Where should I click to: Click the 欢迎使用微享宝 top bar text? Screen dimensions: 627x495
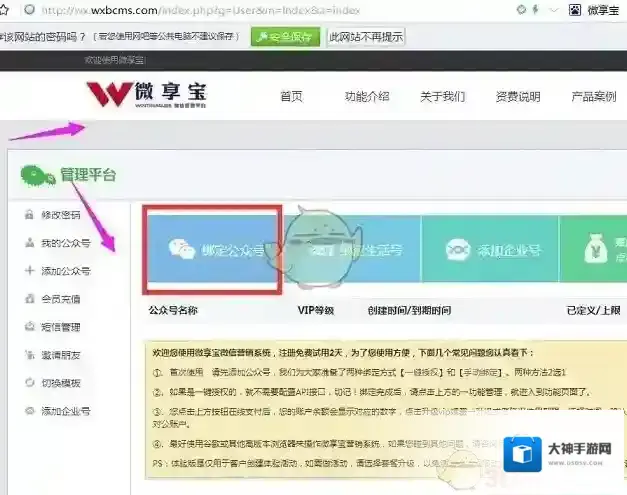pos(114,60)
